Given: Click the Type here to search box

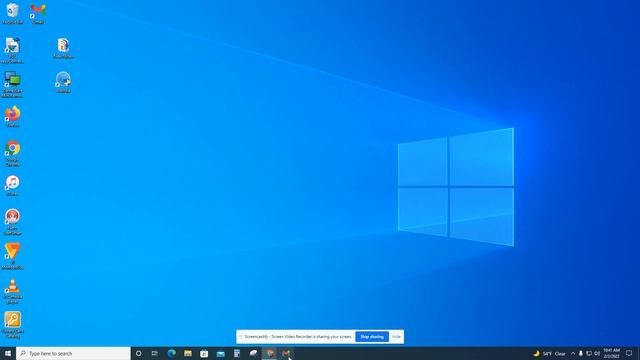Looking at the screenshot, I should 73,353.
